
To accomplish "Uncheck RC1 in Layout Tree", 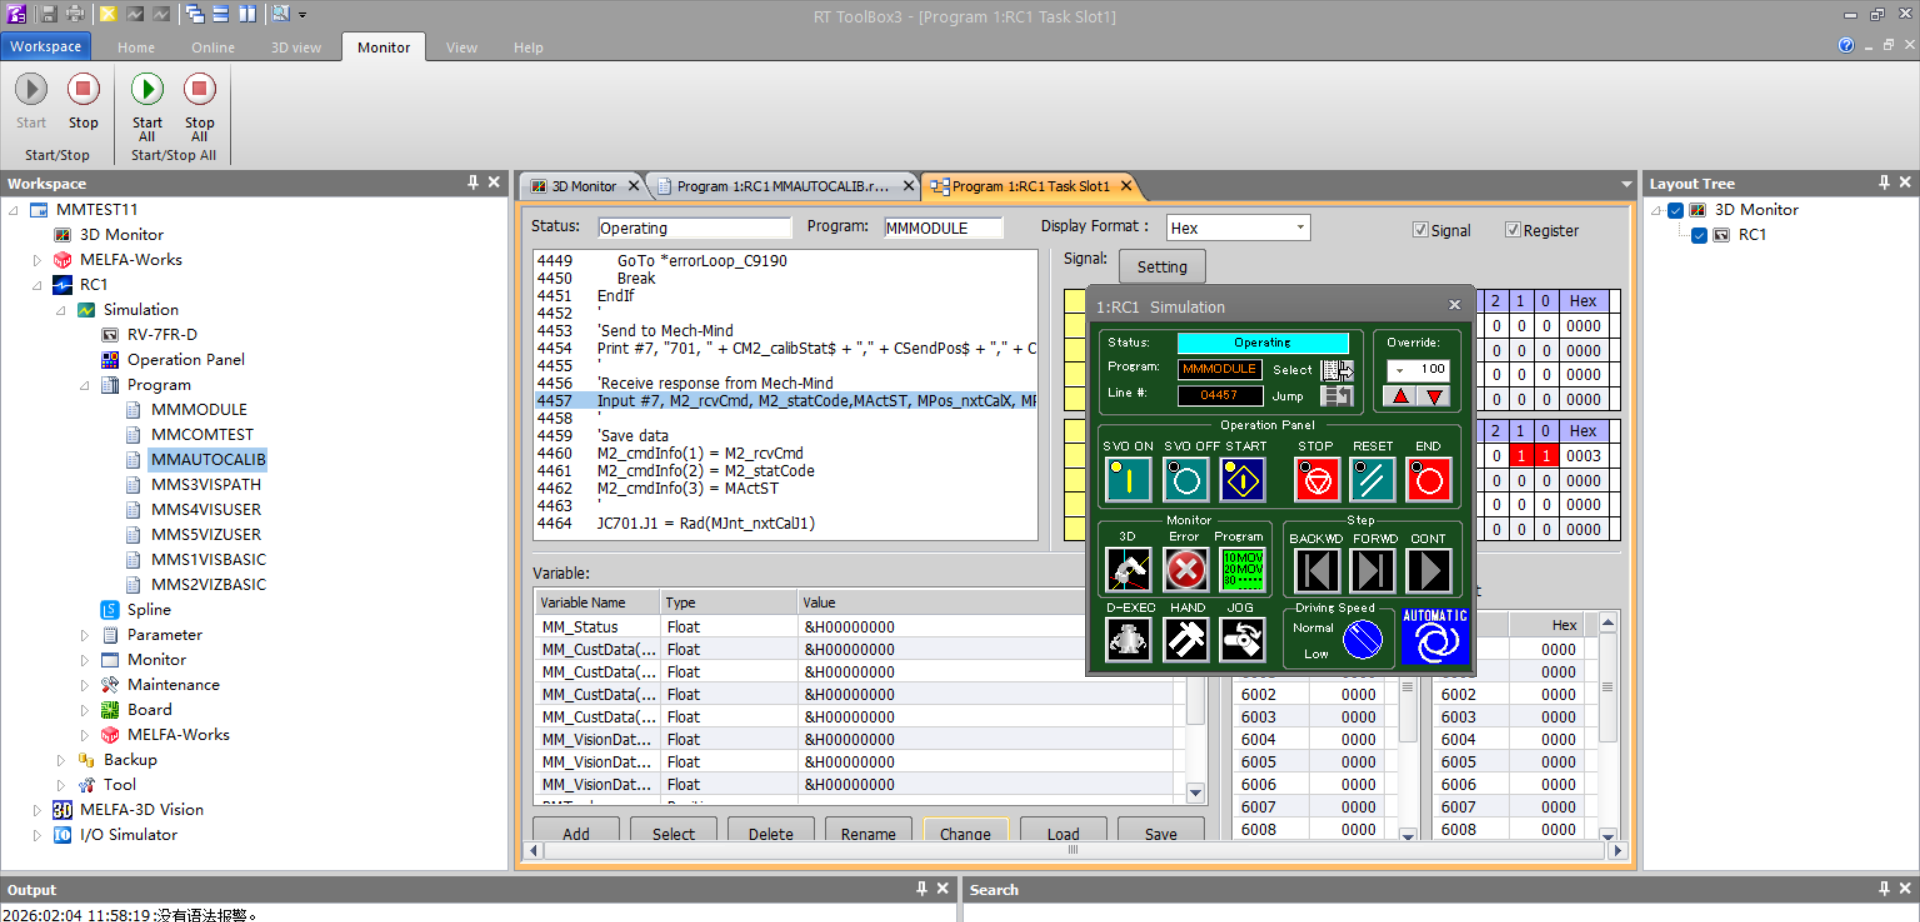I will (x=1699, y=235).
